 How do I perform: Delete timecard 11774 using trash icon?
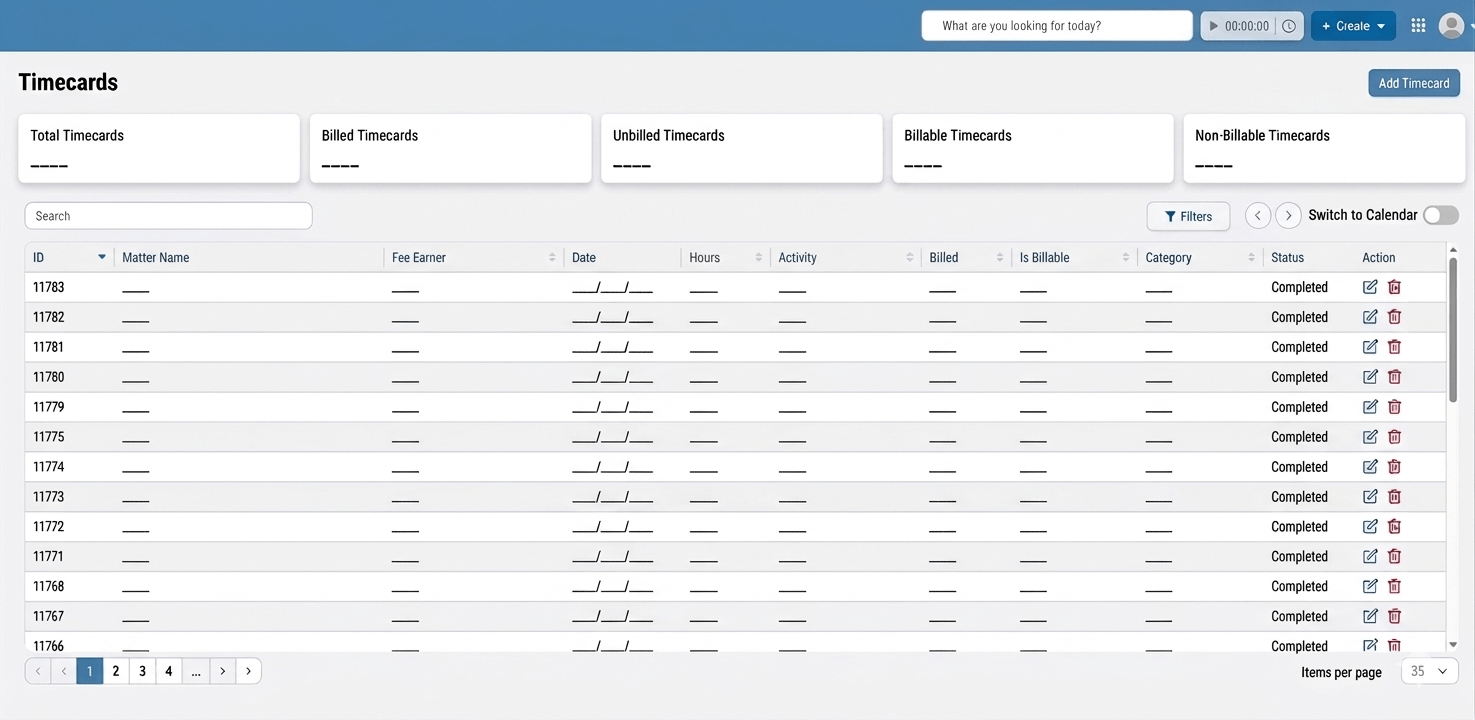(x=1394, y=467)
